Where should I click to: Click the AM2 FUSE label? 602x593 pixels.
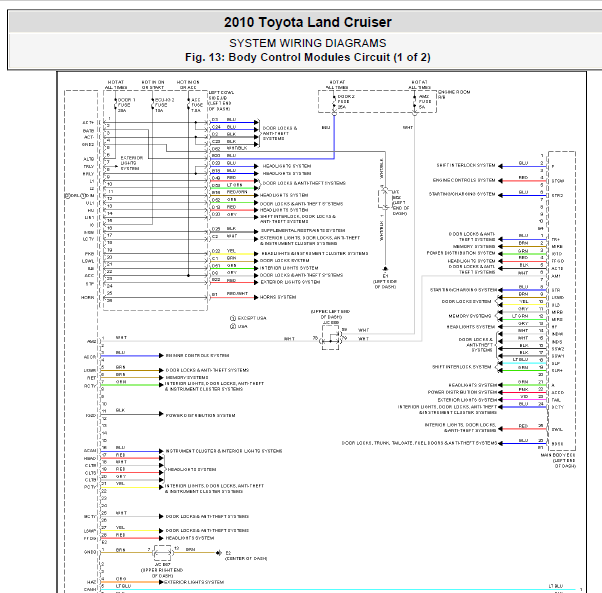coord(423,102)
